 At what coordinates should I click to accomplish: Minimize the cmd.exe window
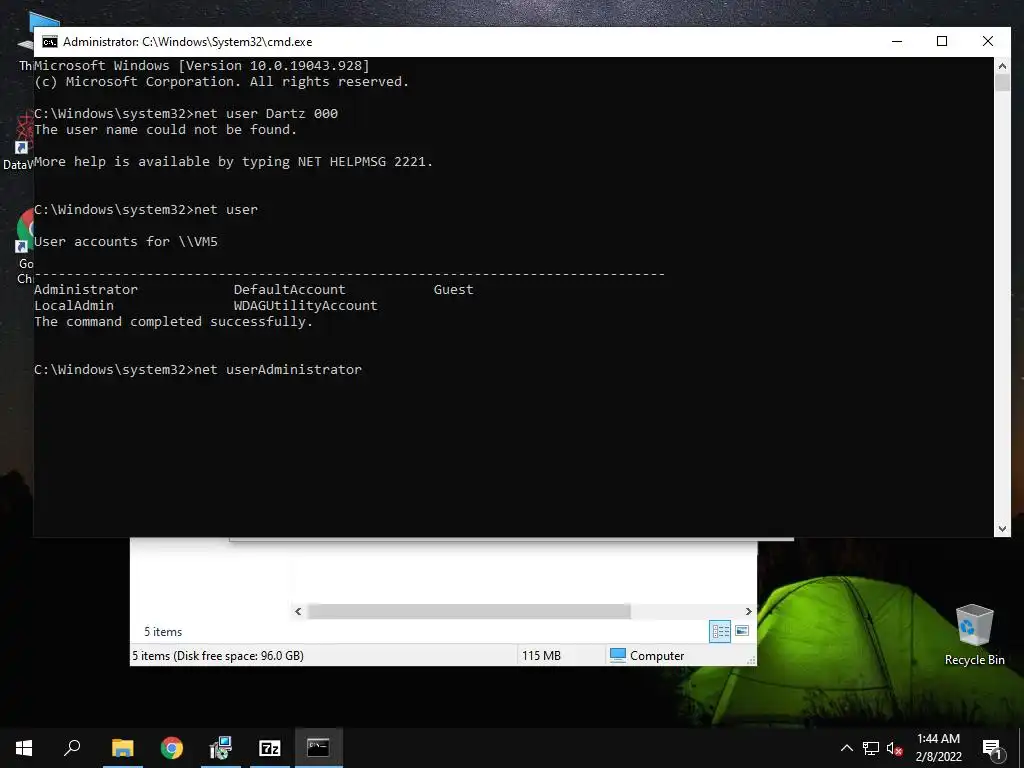[897, 42]
